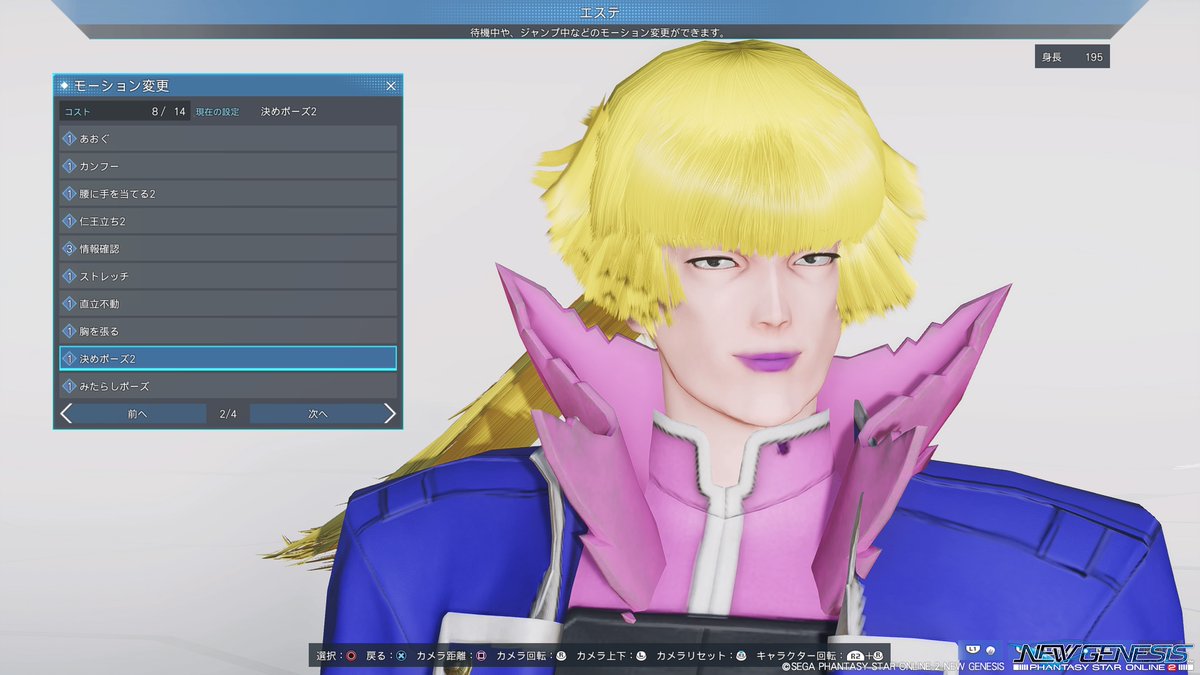Click the 2/4 page indicator
Viewport: 1200px width, 675px height.
tap(228, 414)
